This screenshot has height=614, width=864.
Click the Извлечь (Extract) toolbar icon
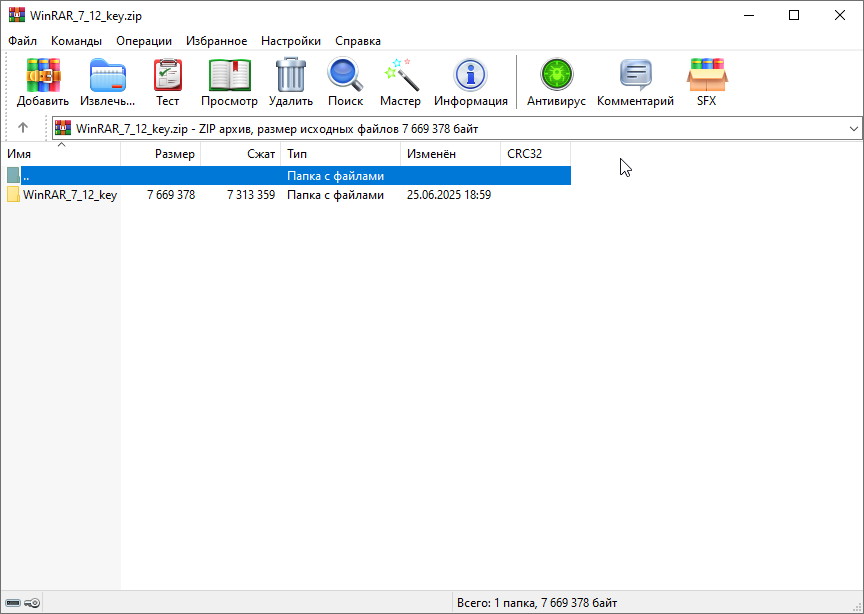107,75
